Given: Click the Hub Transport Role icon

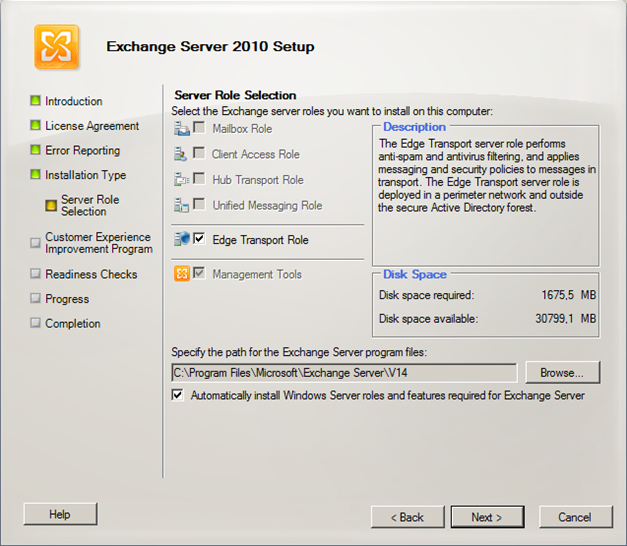Looking at the screenshot, I should 182,180.
